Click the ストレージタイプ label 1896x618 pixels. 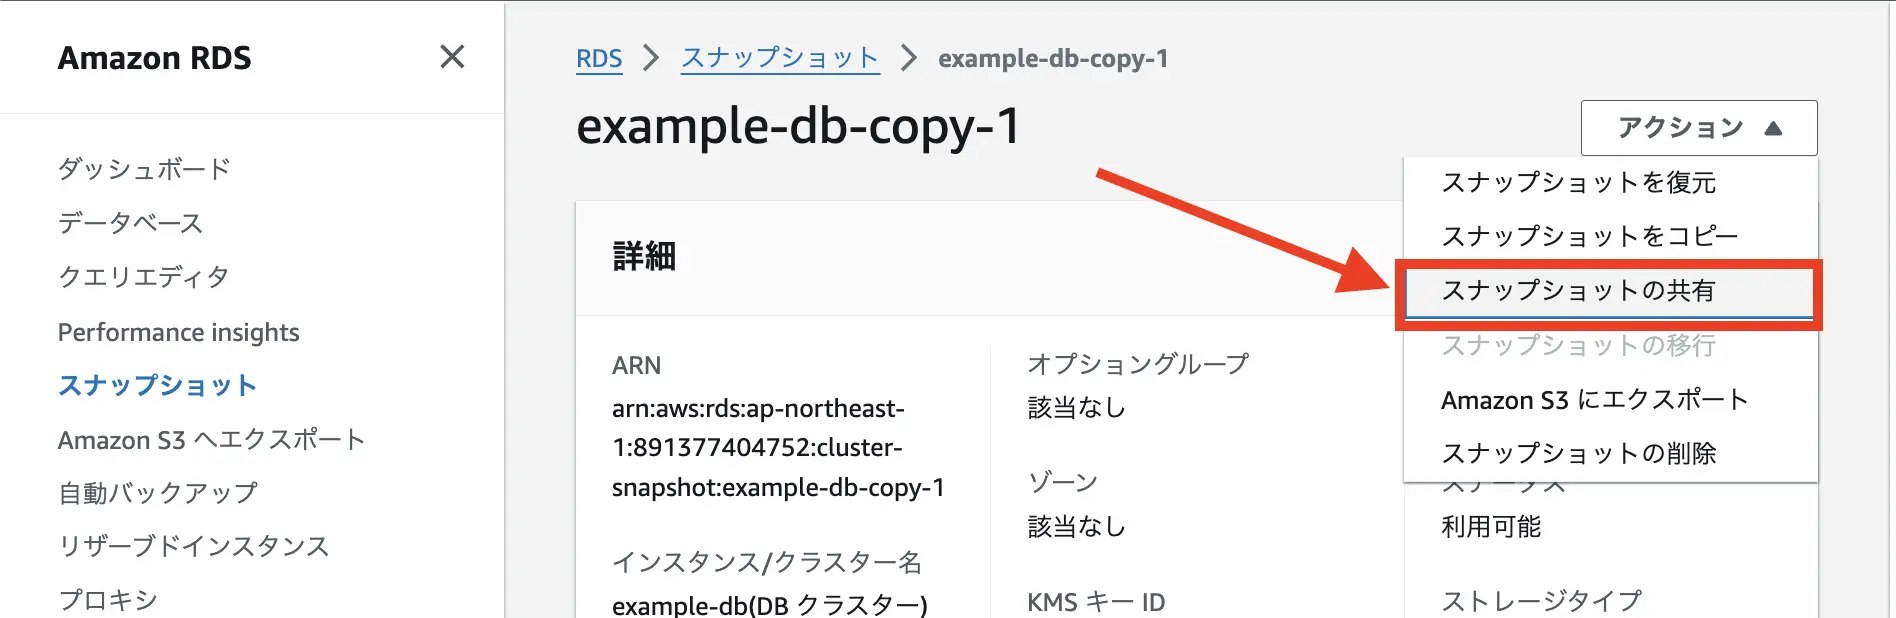coord(1541,601)
